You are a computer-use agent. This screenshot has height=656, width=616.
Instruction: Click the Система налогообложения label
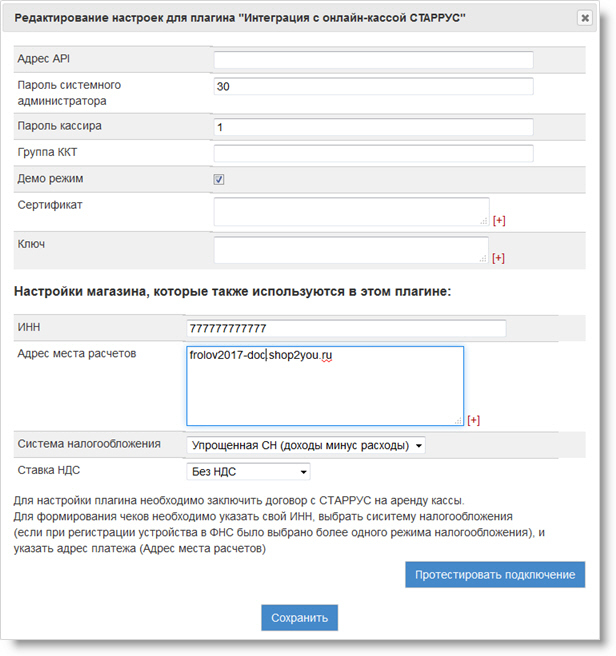(89, 444)
